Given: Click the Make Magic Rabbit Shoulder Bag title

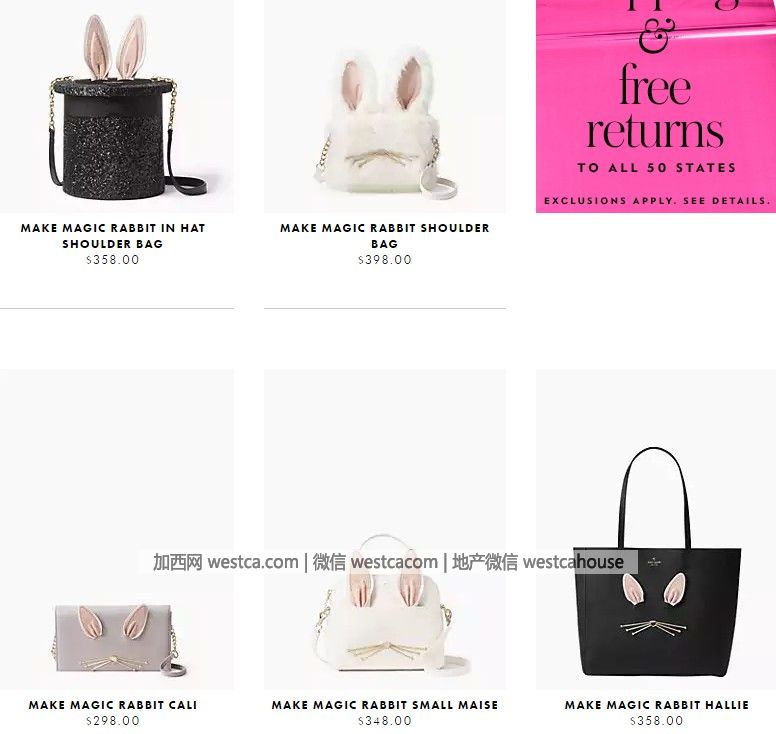Looking at the screenshot, I should click(x=385, y=236).
